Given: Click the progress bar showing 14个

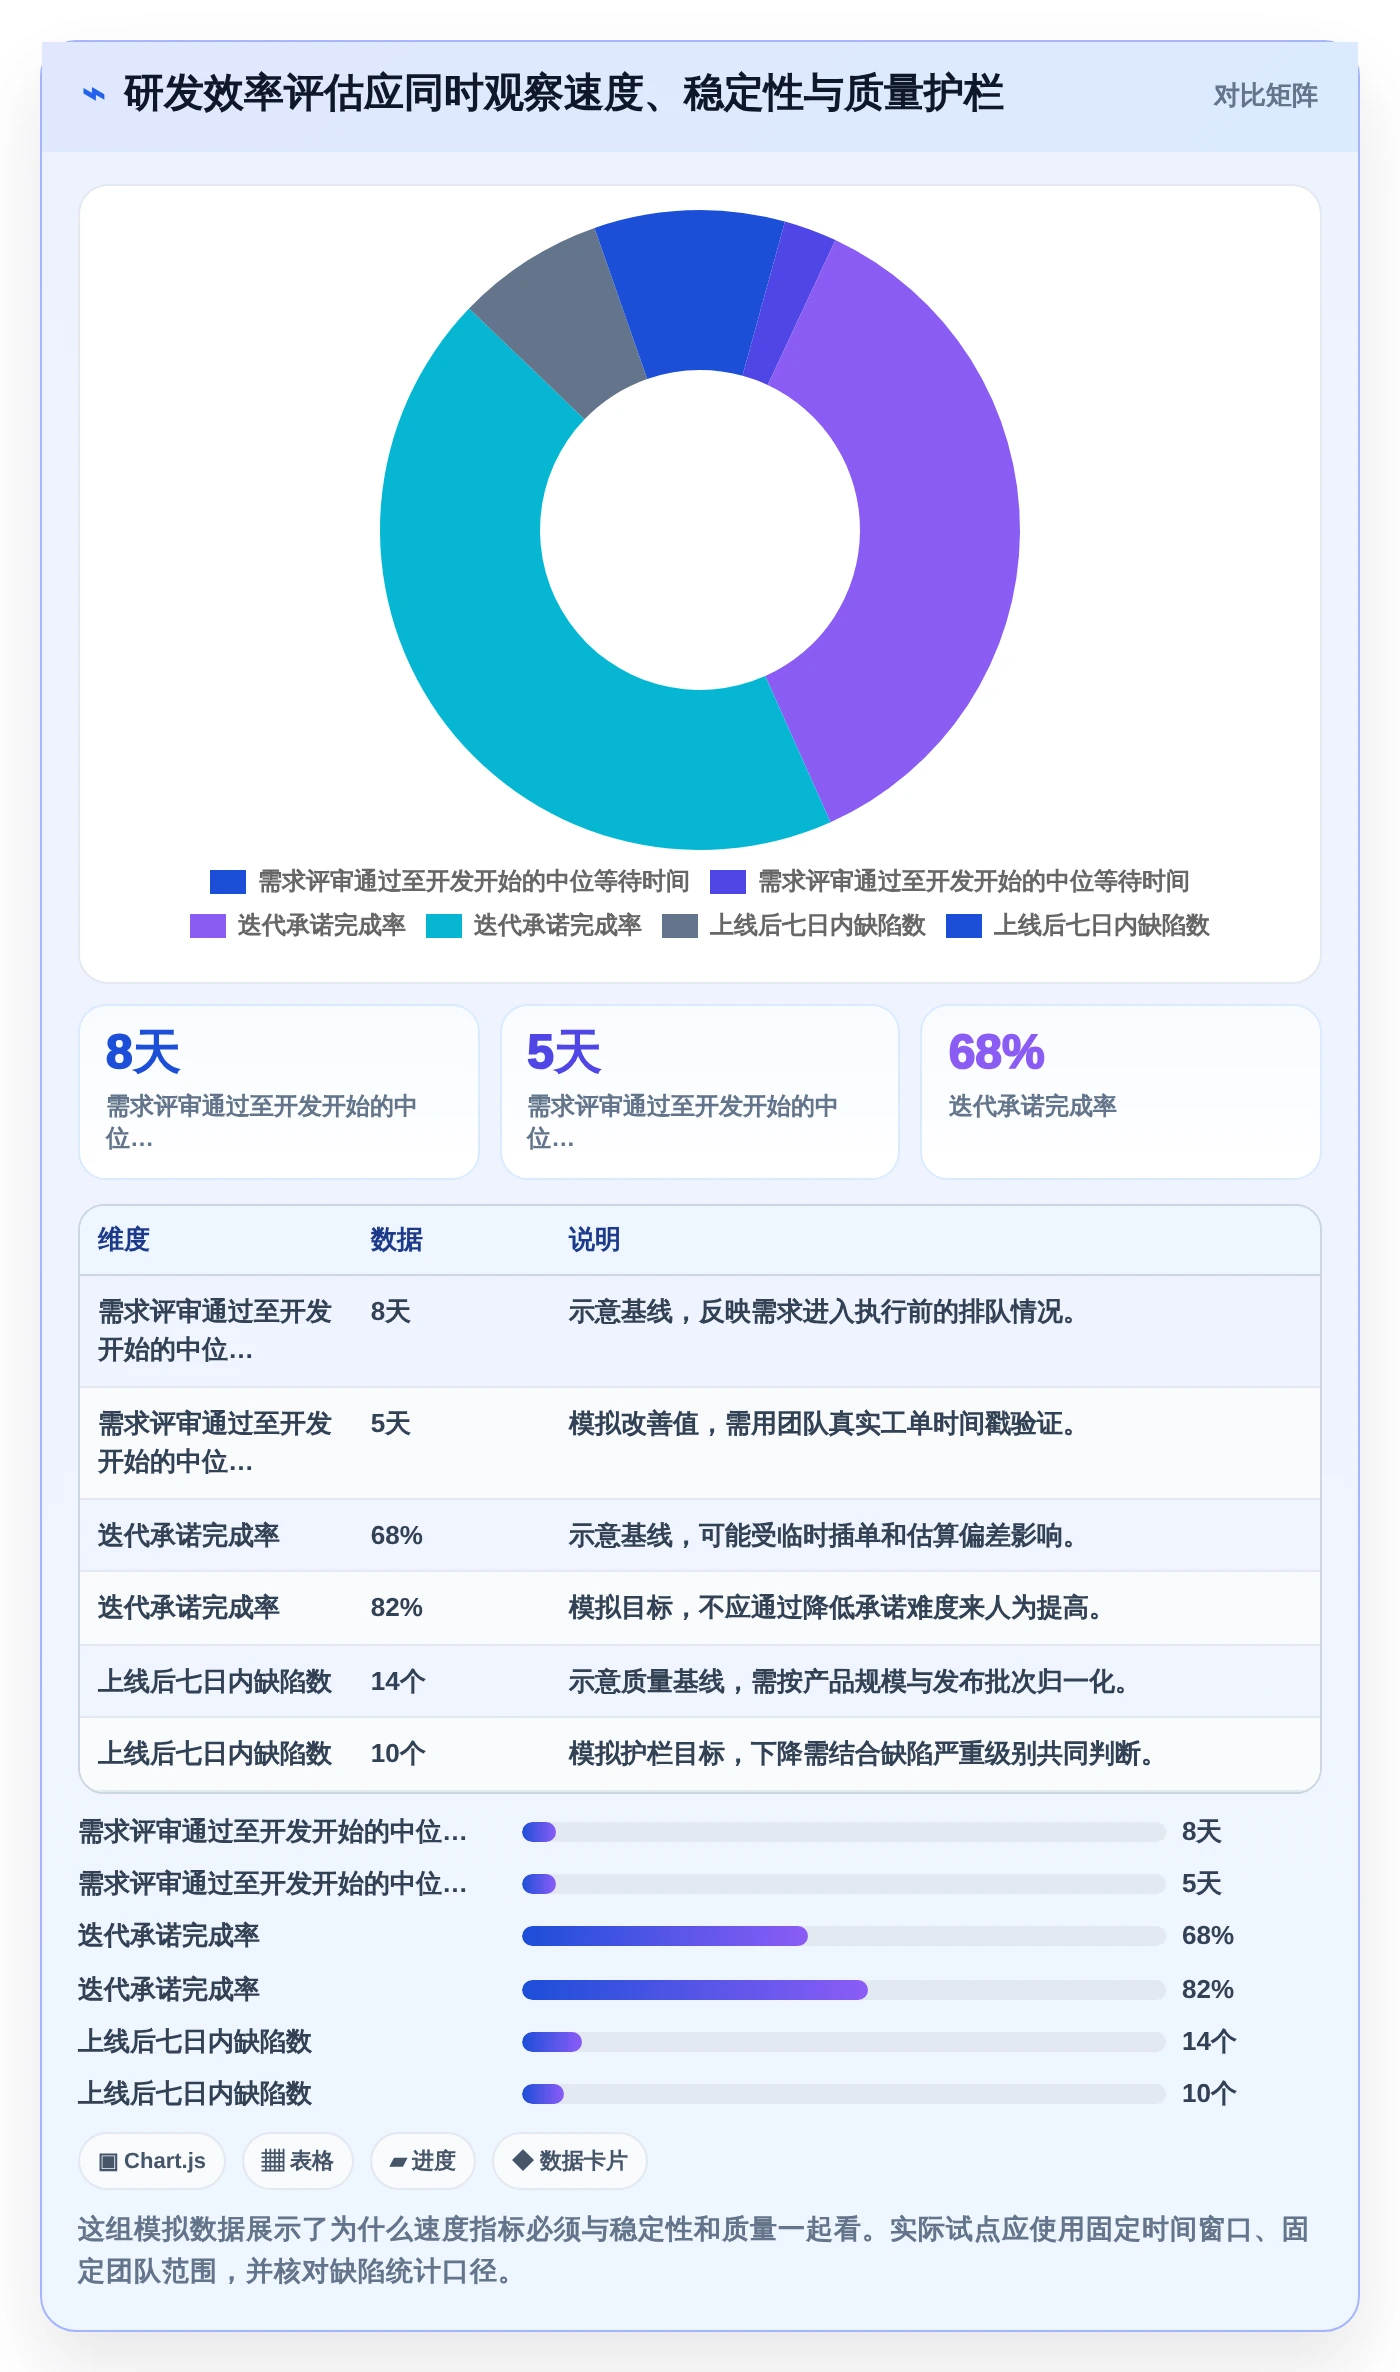Looking at the screenshot, I should (843, 2042).
